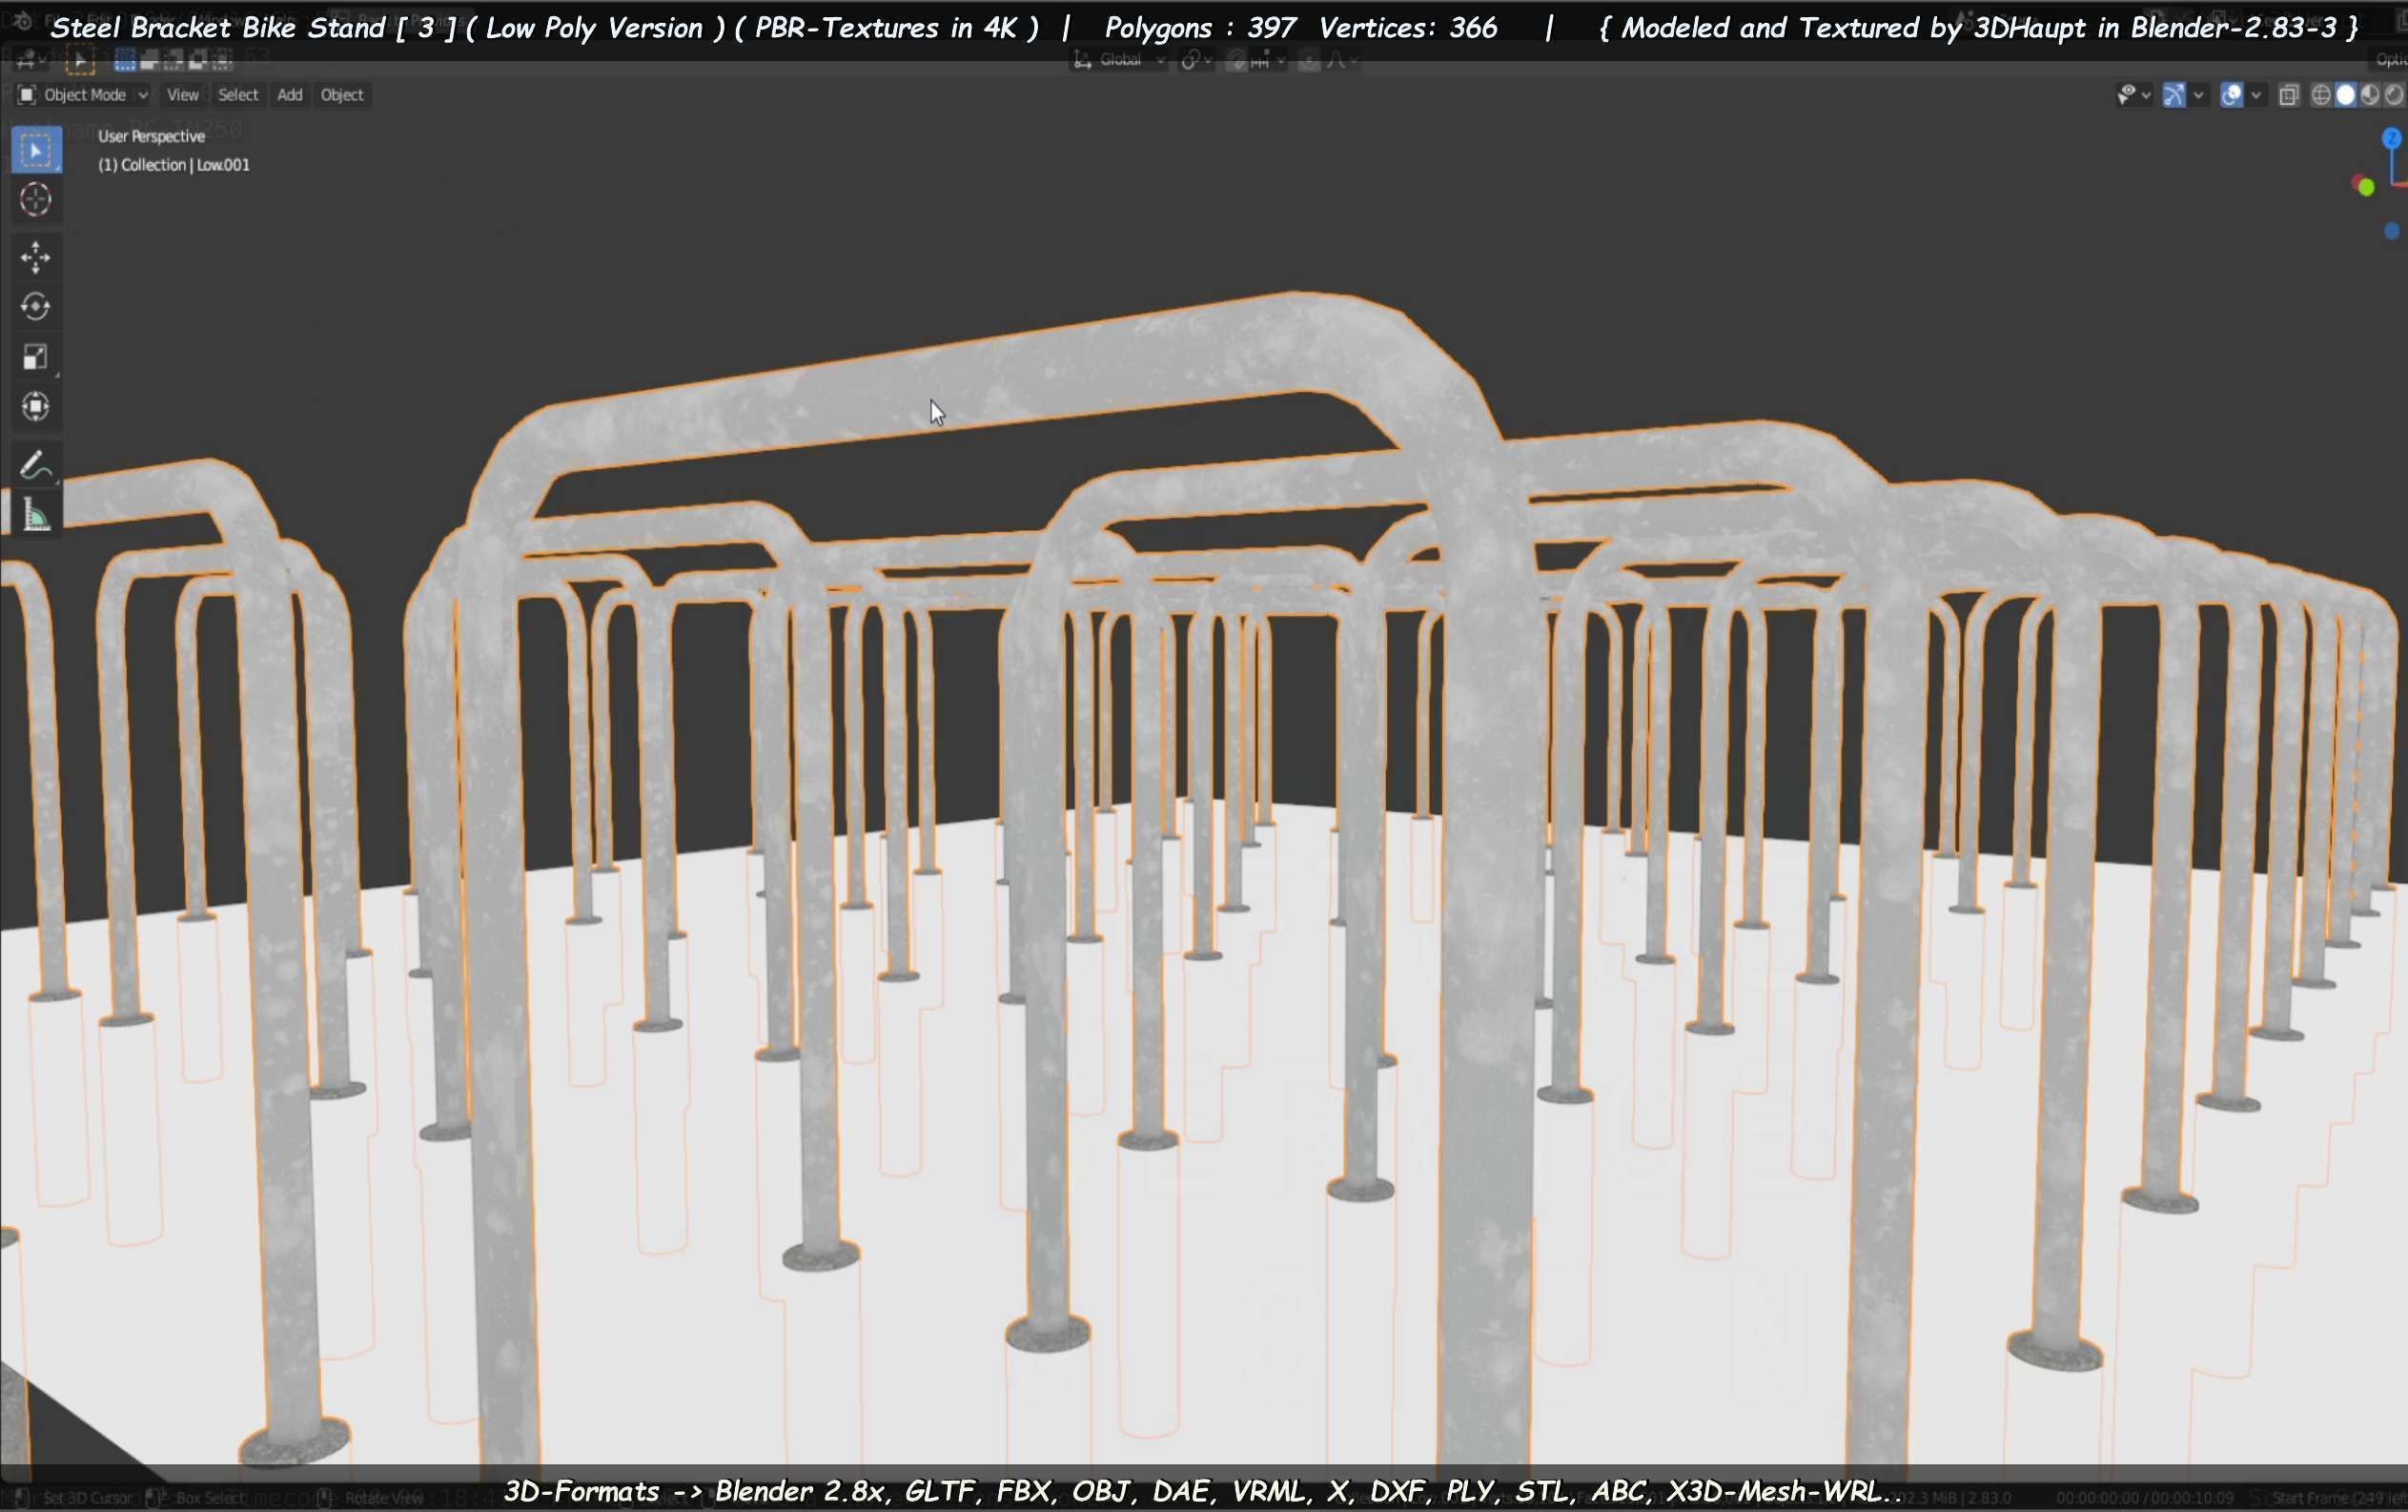The image size is (2408, 1512).
Task: Toggle proportional editing
Action: click(1308, 61)
